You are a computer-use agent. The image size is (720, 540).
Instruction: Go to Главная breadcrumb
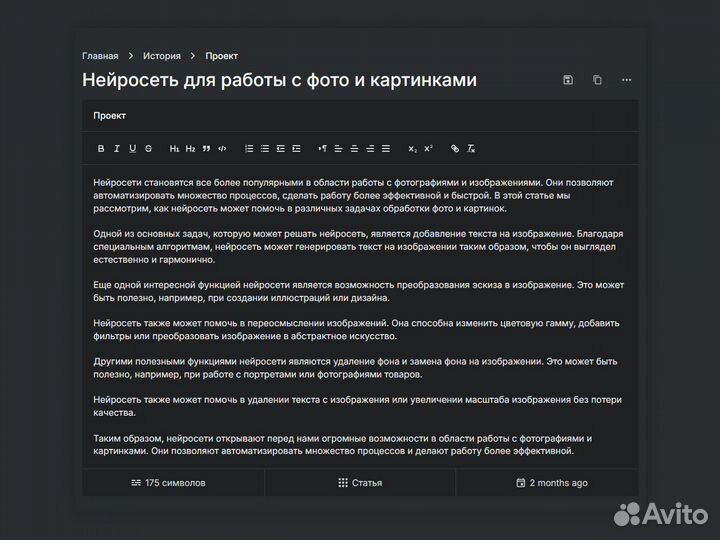tap(100, 56)
